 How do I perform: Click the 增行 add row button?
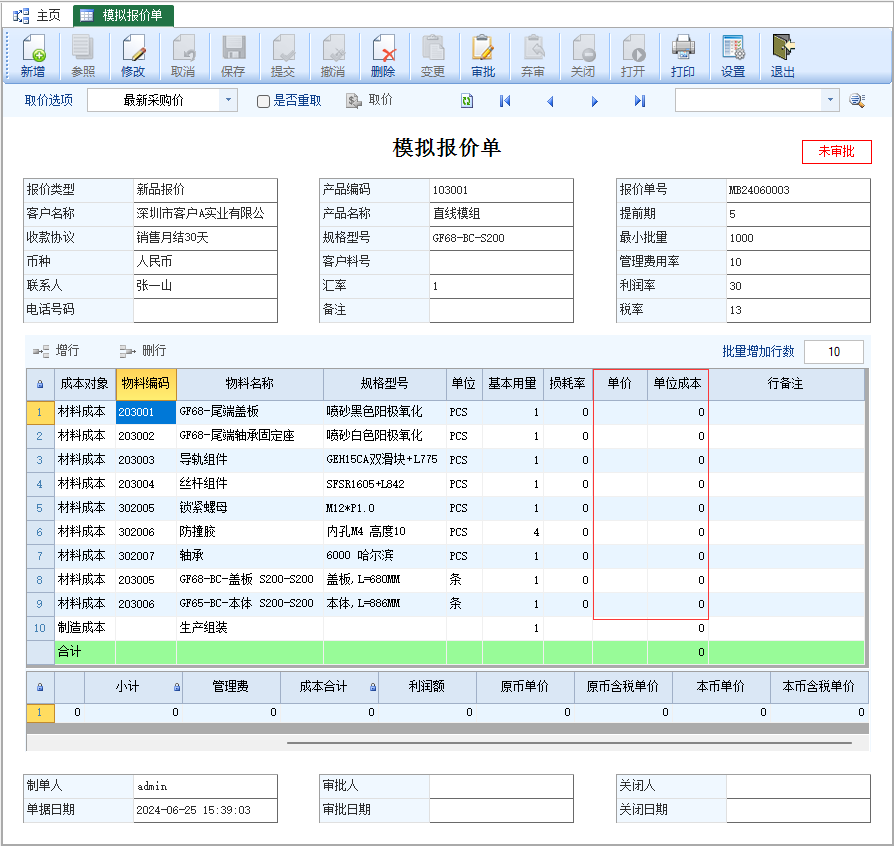tap(56, 351)
